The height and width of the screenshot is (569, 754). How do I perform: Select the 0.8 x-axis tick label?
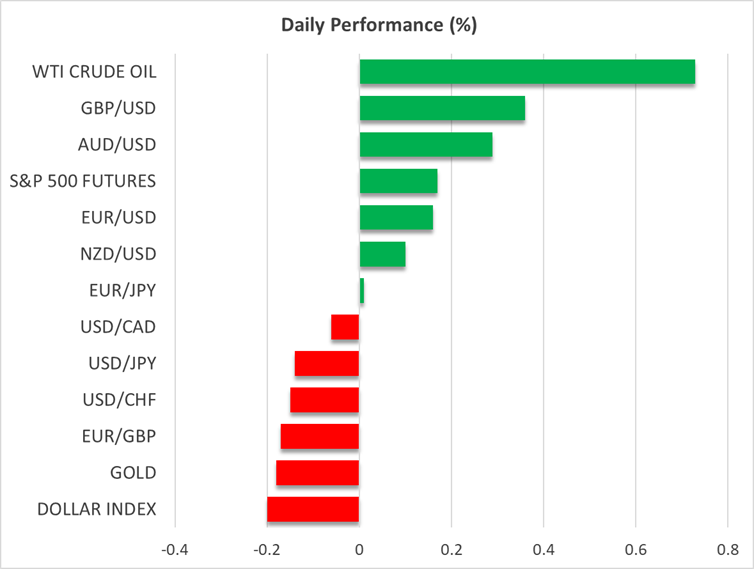pyautogui.click(x=728, y=549)
